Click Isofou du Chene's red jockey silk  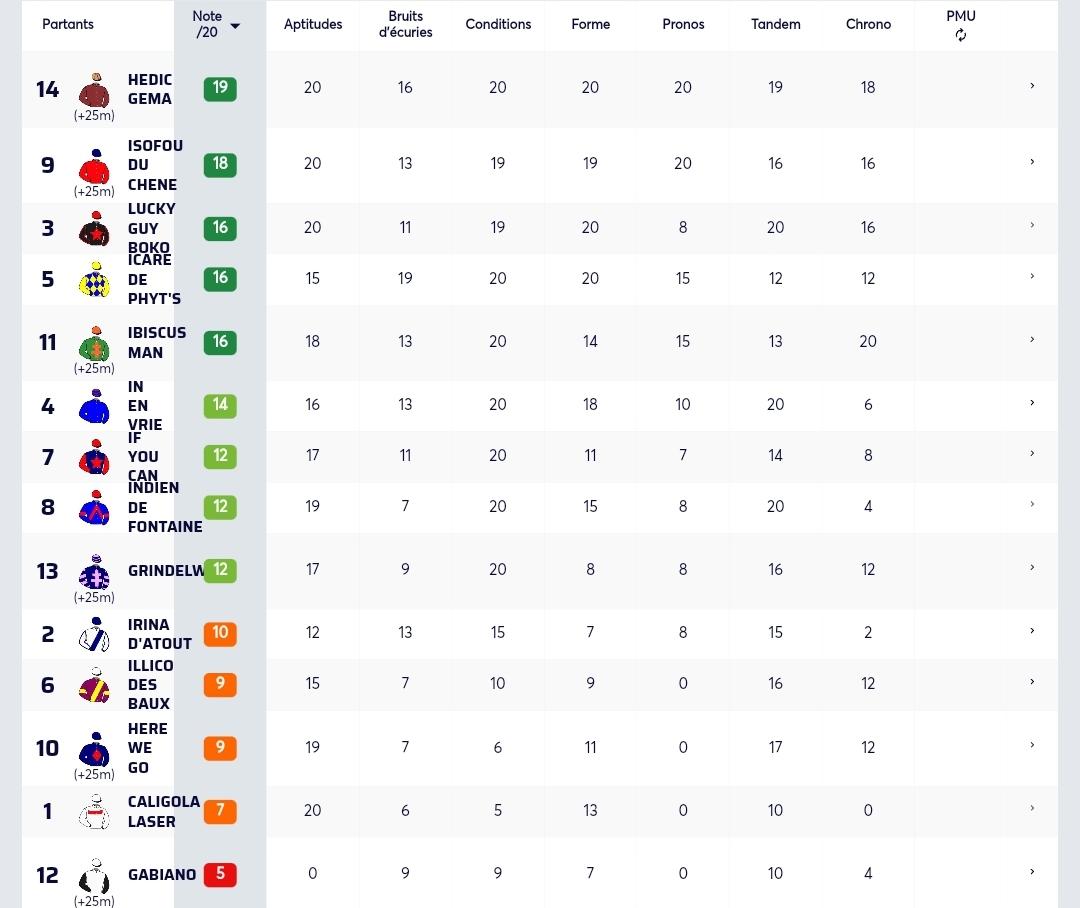tap(94, 166)
